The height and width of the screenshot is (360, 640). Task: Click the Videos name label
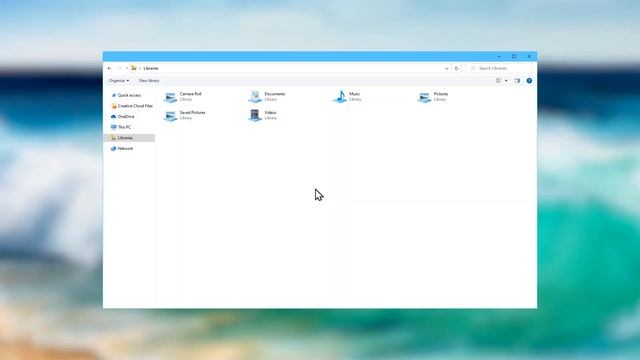tap(270, 113)
